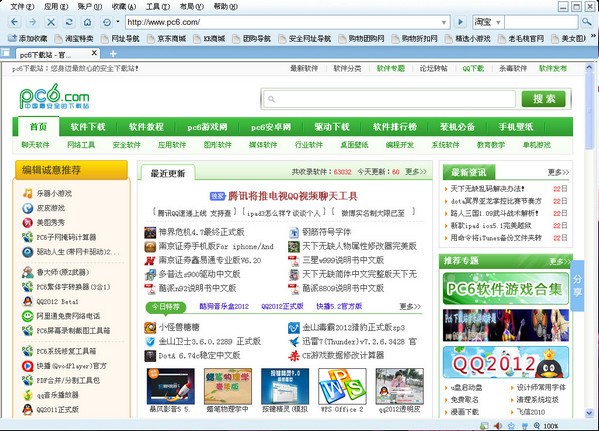Show more bookmarks with the chevron

click(x=593, y=36)
